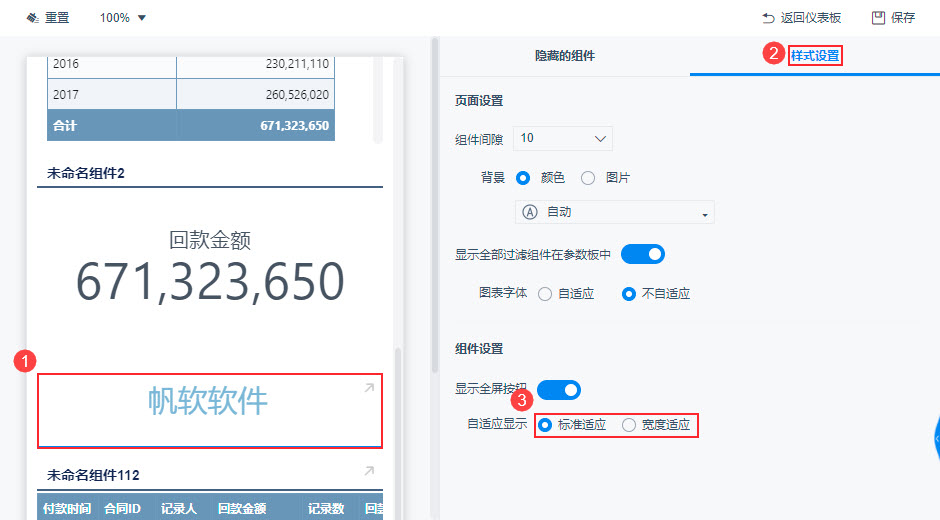Screen dimensions: 940x520
Task: Click the 230,211,110 table cell
Action: 255,65
